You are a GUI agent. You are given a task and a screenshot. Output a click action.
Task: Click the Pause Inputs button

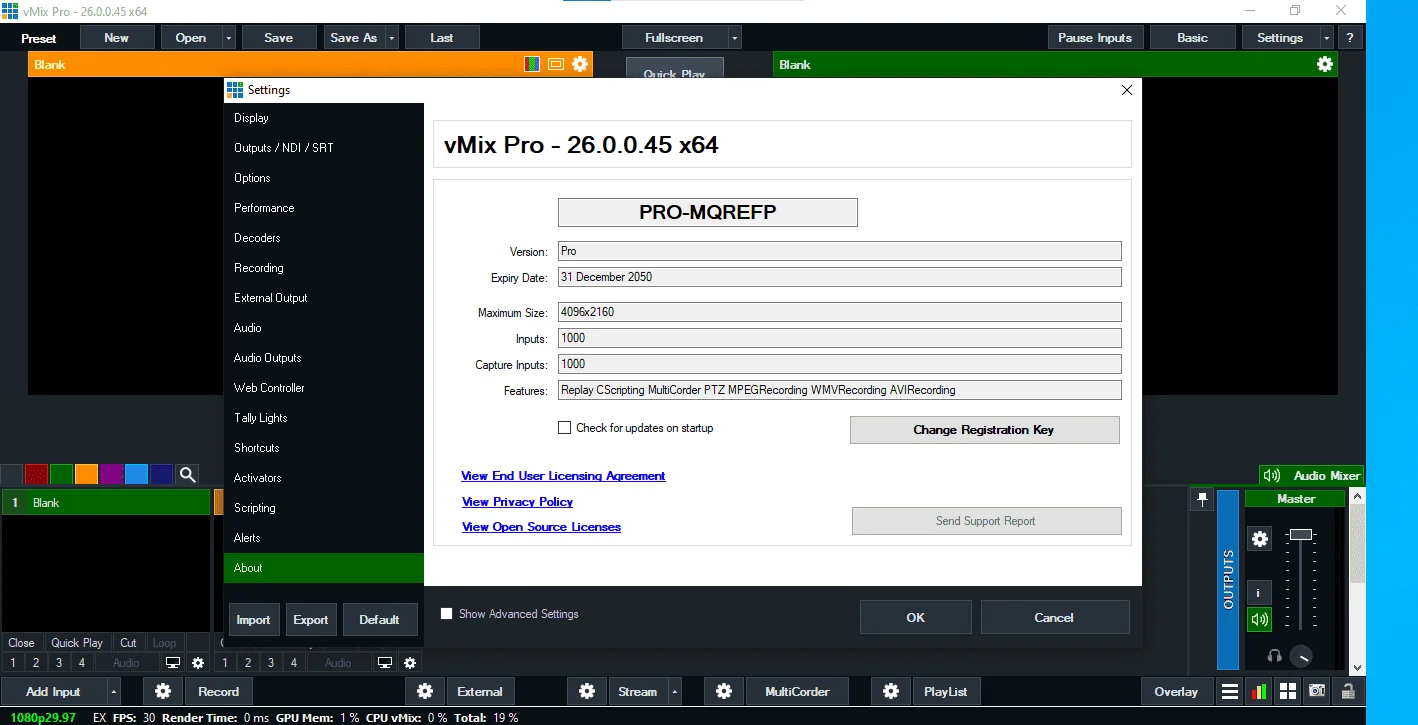click(1095, 38)
